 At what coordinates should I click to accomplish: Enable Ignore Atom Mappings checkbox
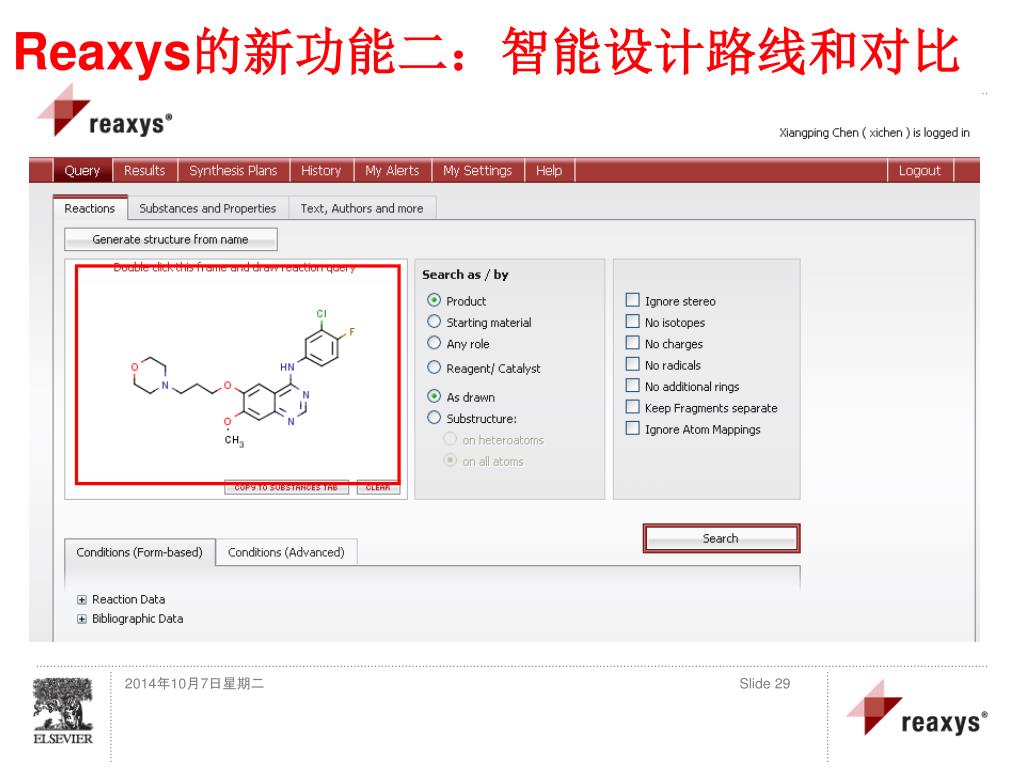[x=632, y=429]
